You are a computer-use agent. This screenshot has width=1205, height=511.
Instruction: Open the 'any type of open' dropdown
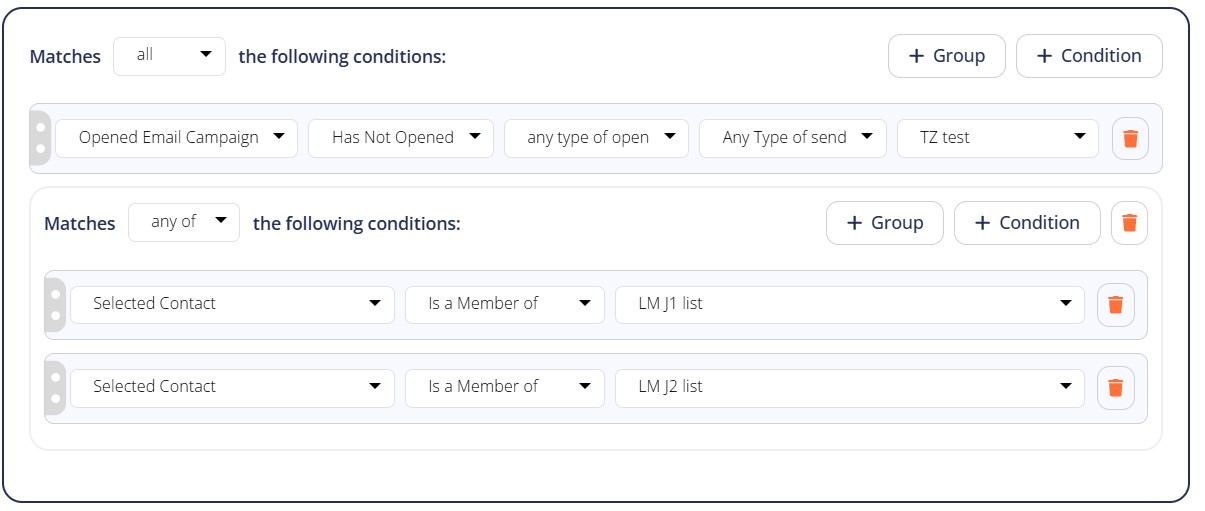click(x=596, y=138)
